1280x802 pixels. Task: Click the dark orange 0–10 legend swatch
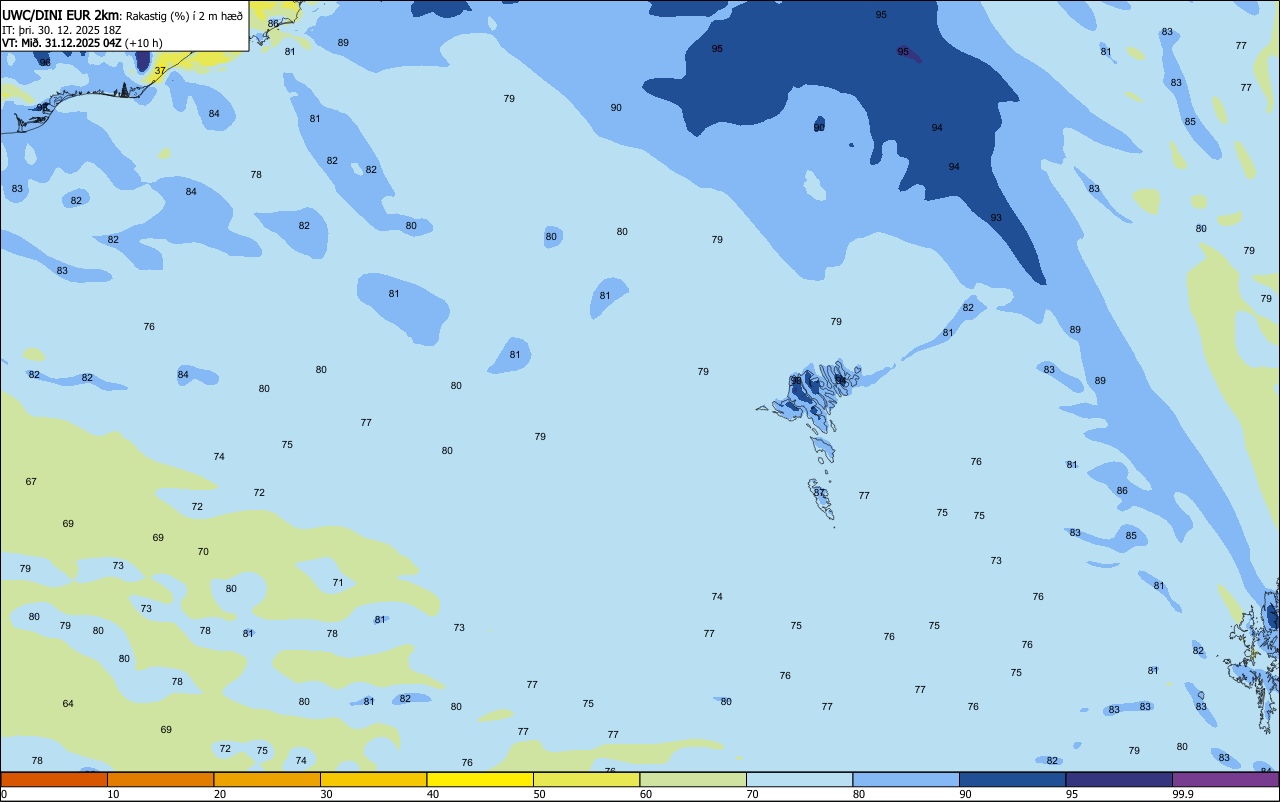[54, 779]
